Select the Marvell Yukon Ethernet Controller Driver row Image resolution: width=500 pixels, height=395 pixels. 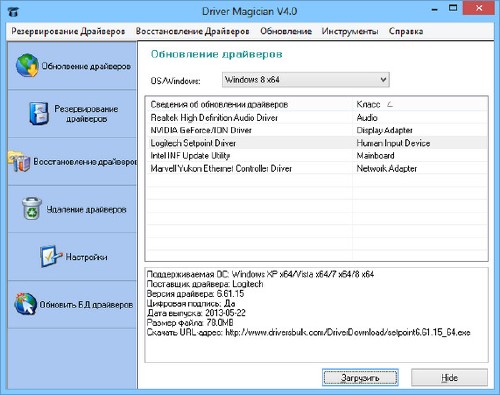[x=317, y=168]
